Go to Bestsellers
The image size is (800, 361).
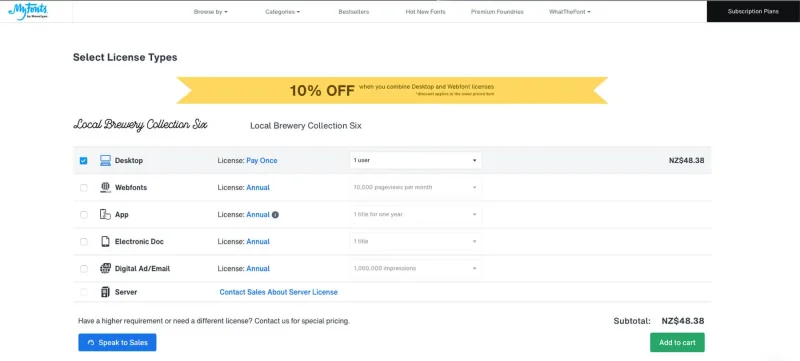[x=354, y=12]
